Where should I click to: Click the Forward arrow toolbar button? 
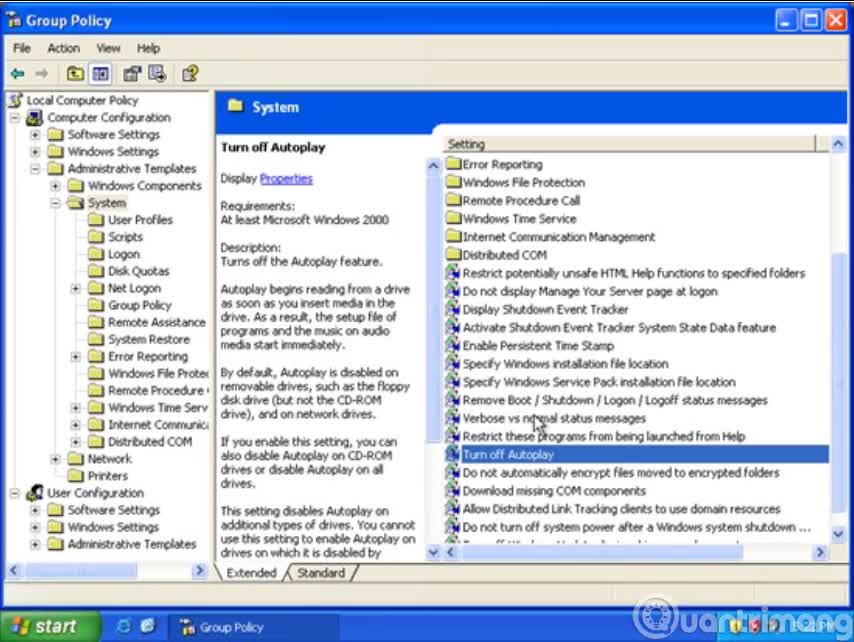tap(42, 74)
